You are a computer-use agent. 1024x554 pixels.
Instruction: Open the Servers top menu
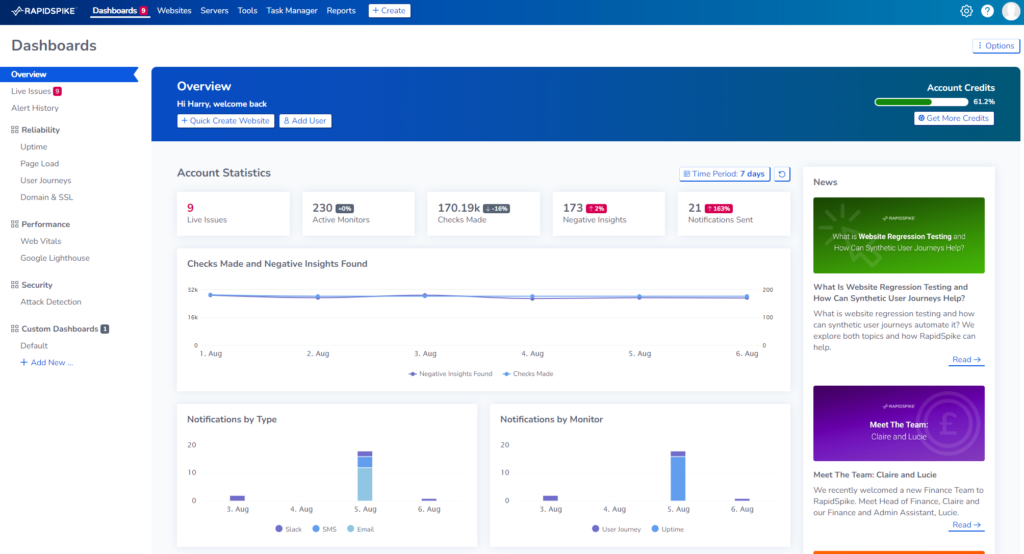214,10
